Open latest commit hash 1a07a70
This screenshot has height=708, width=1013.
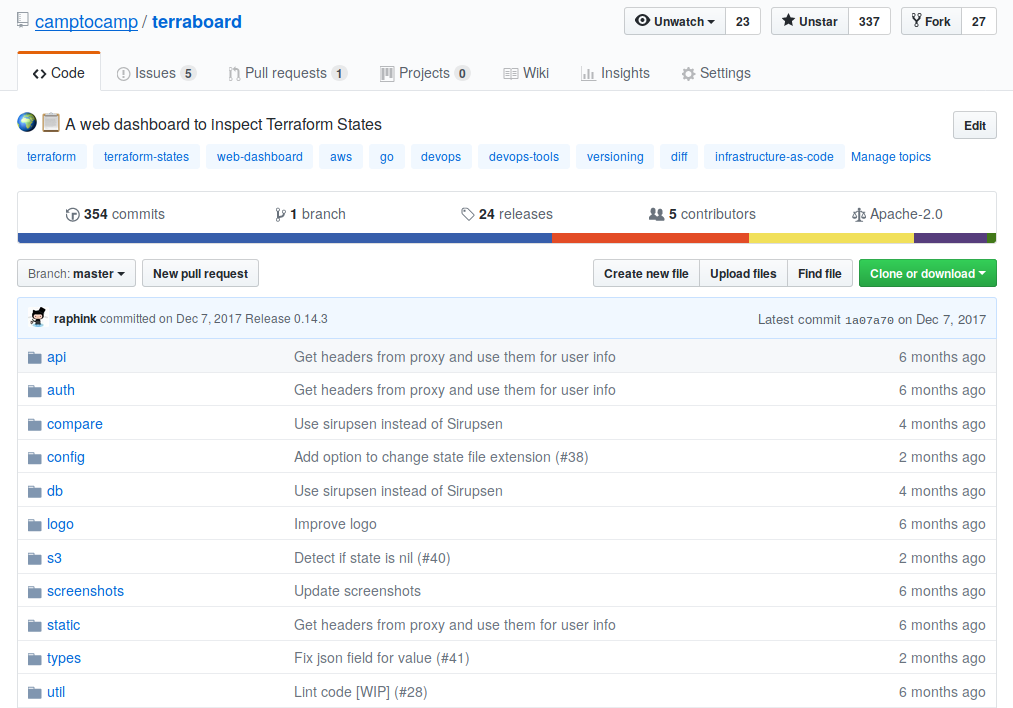coord(869,320)
